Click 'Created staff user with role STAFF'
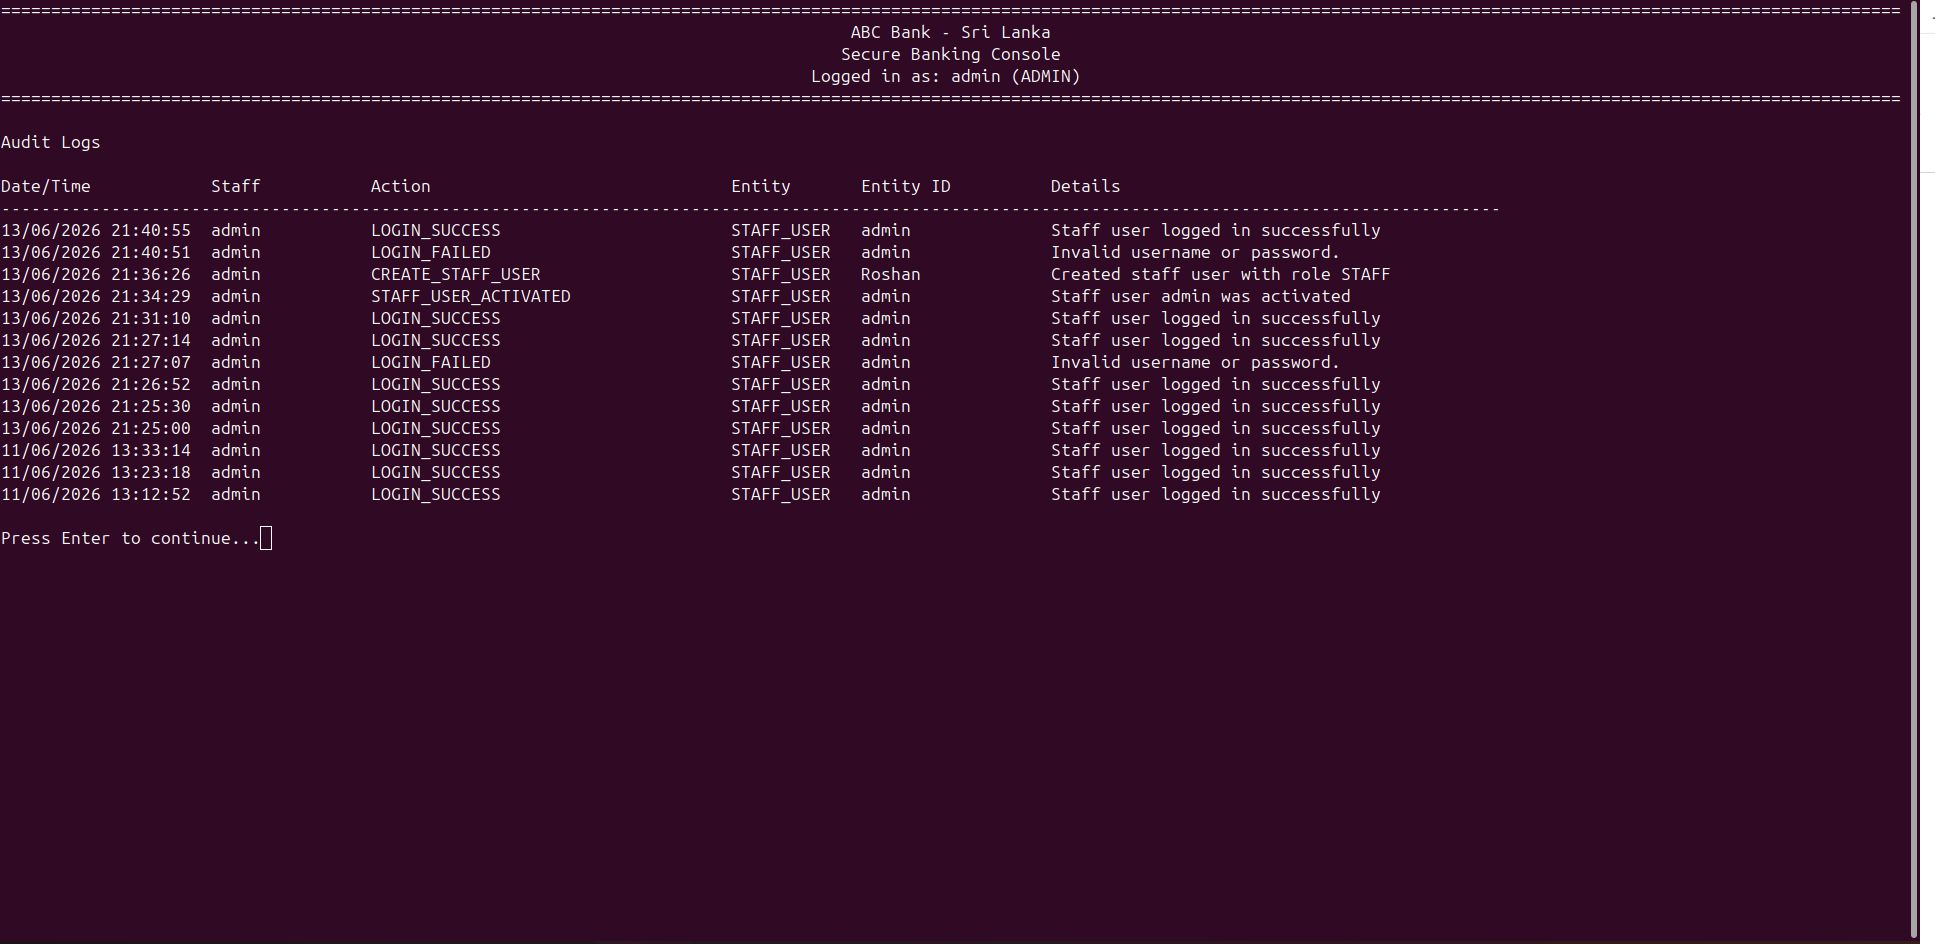Viewport: 1935px width, 944px height. [1221, 274]
